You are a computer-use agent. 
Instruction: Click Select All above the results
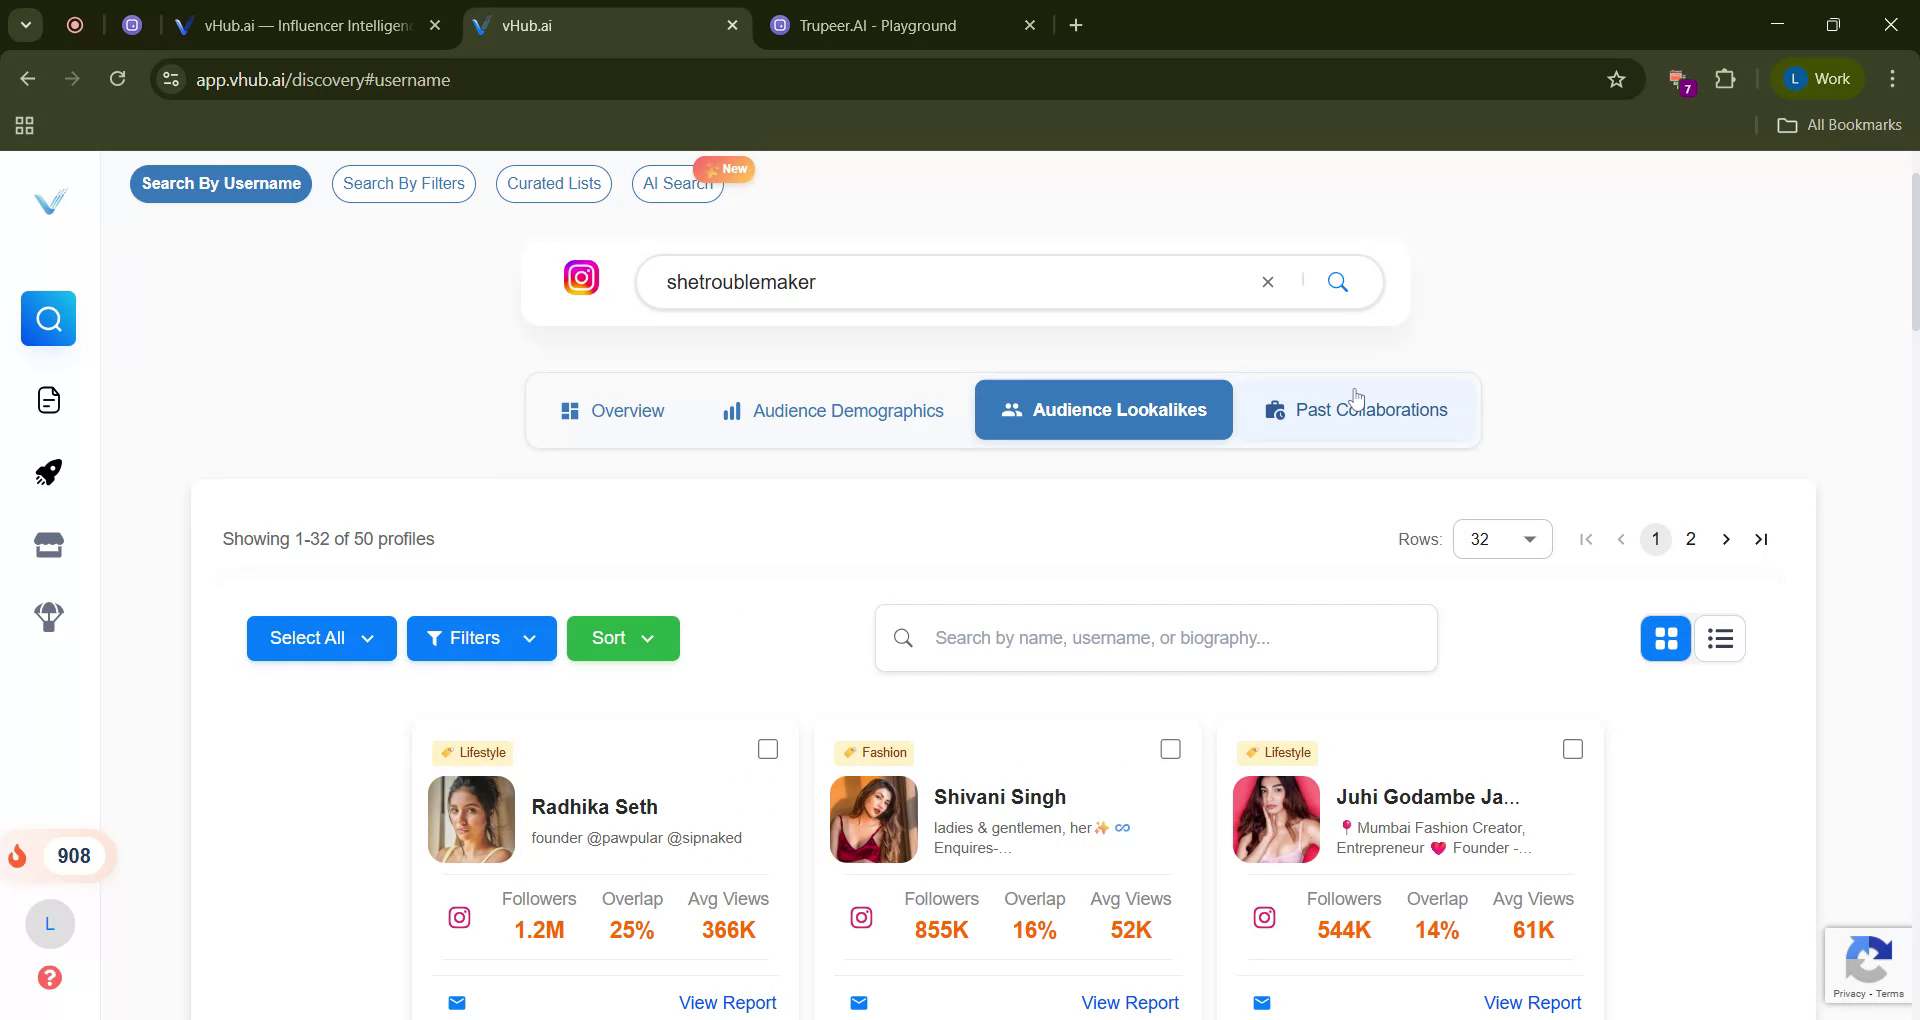tap(321, 638)
